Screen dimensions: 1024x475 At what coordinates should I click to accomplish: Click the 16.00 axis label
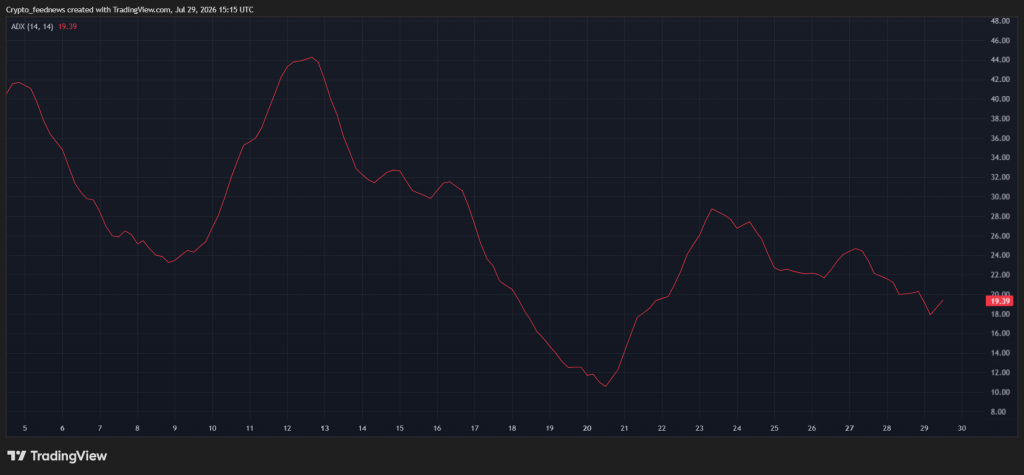1001,333
